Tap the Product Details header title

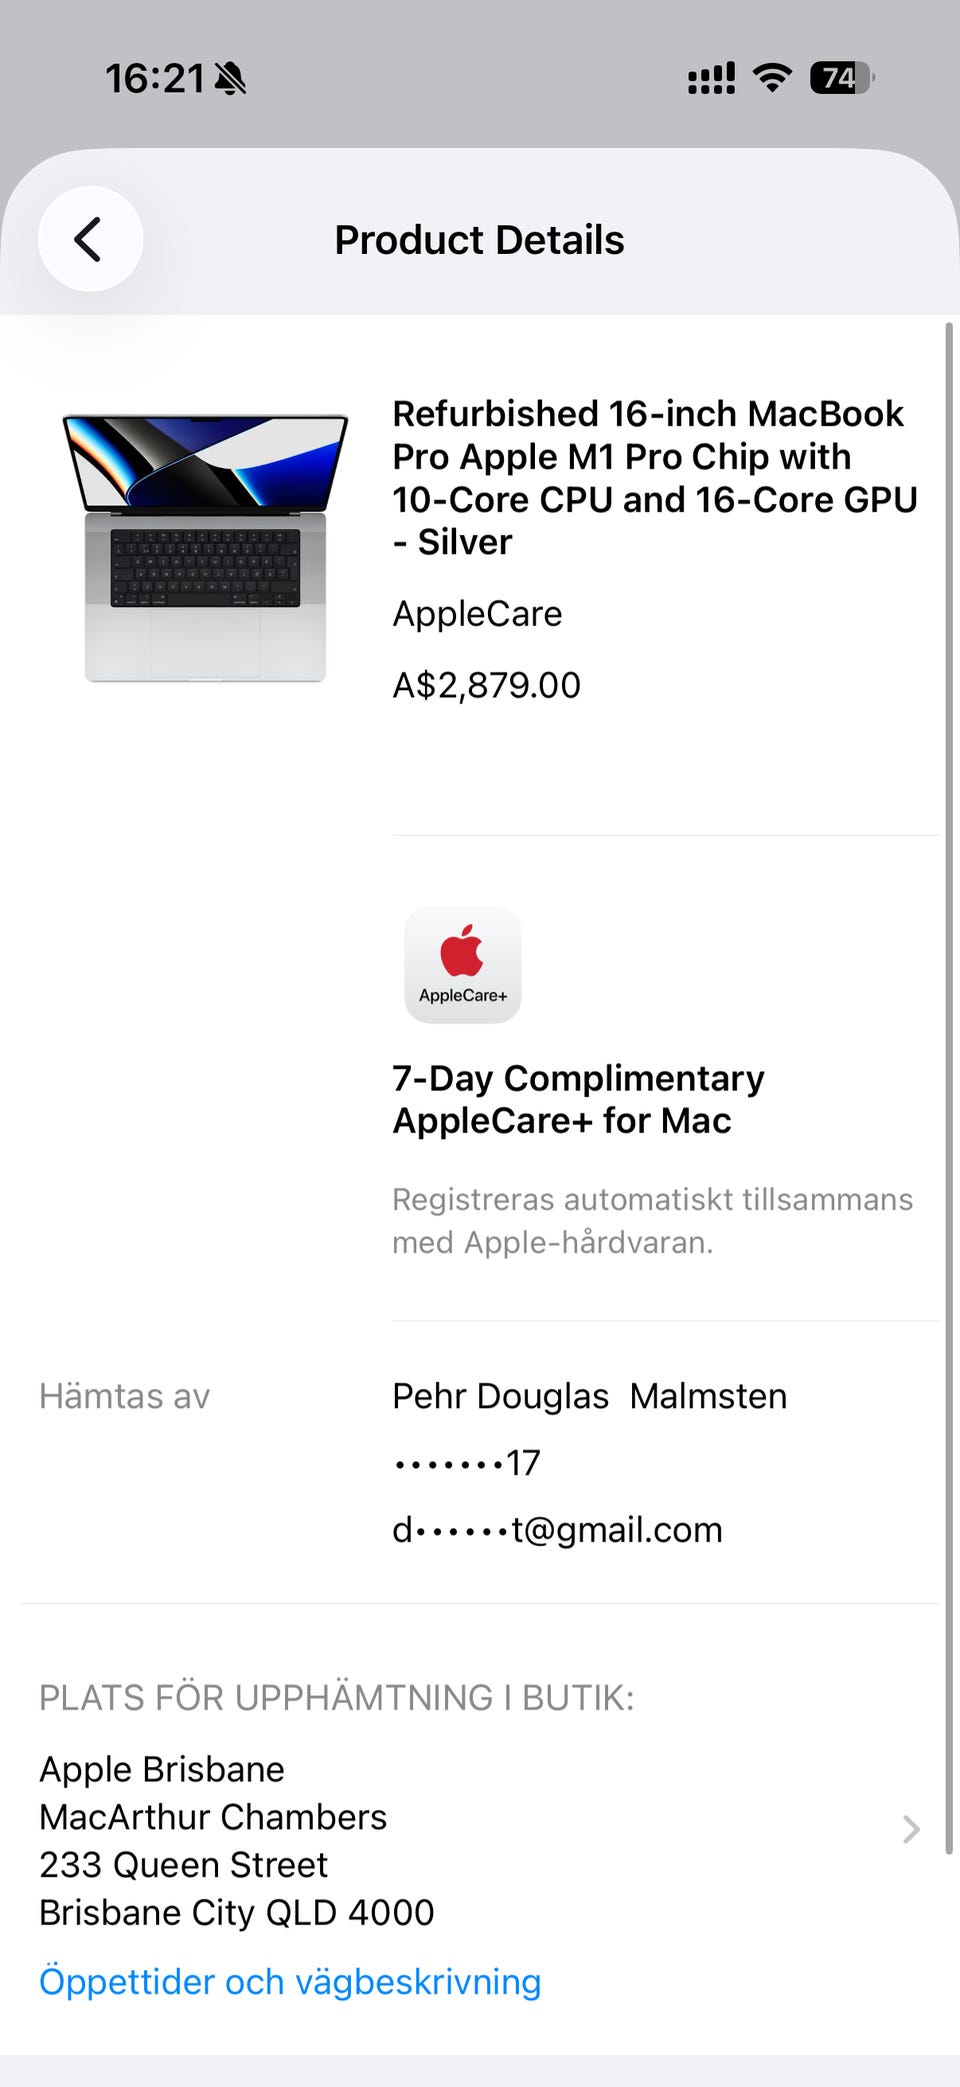[479, 240]
